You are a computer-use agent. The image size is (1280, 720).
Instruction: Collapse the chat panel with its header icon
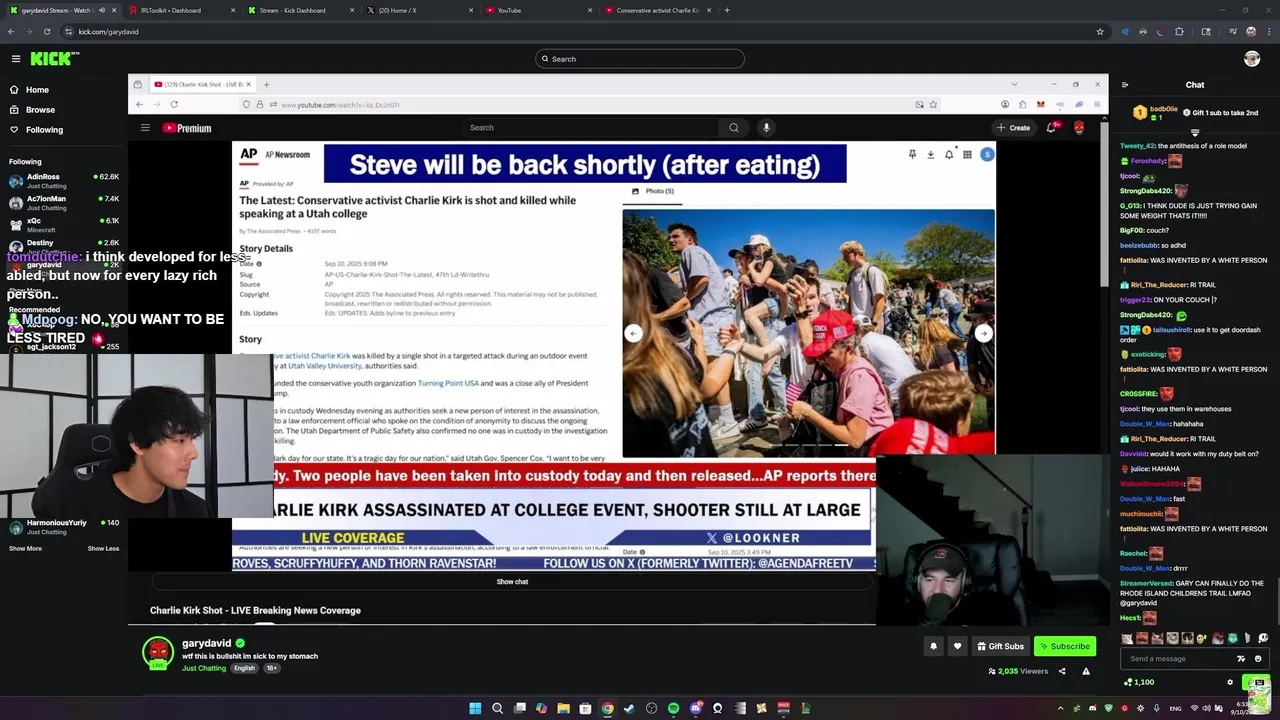1125,85
